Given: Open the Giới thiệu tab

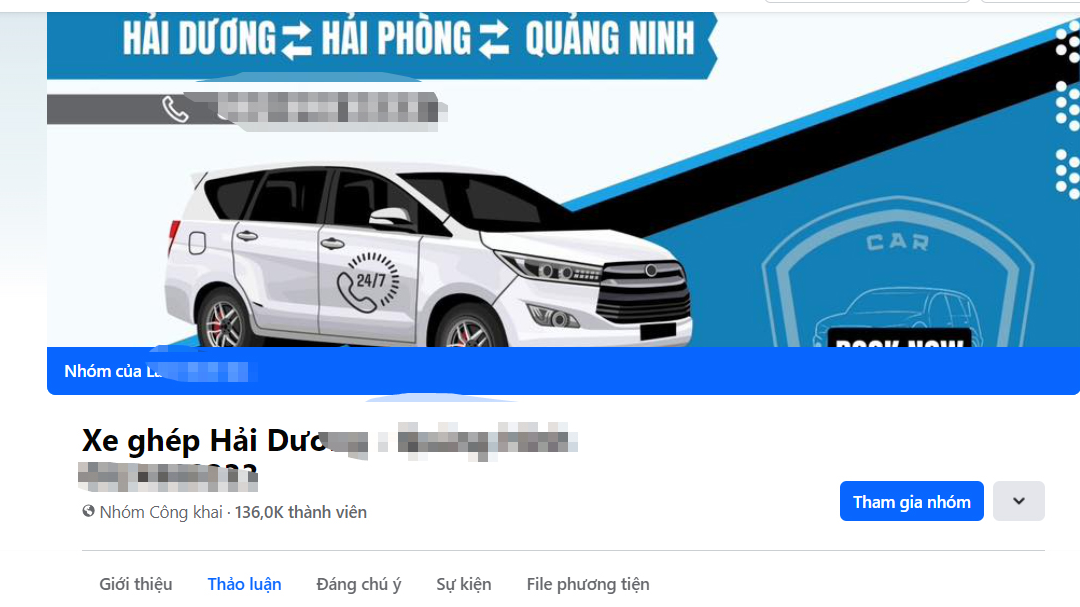Looking at the screenshot, I should 136,584.
